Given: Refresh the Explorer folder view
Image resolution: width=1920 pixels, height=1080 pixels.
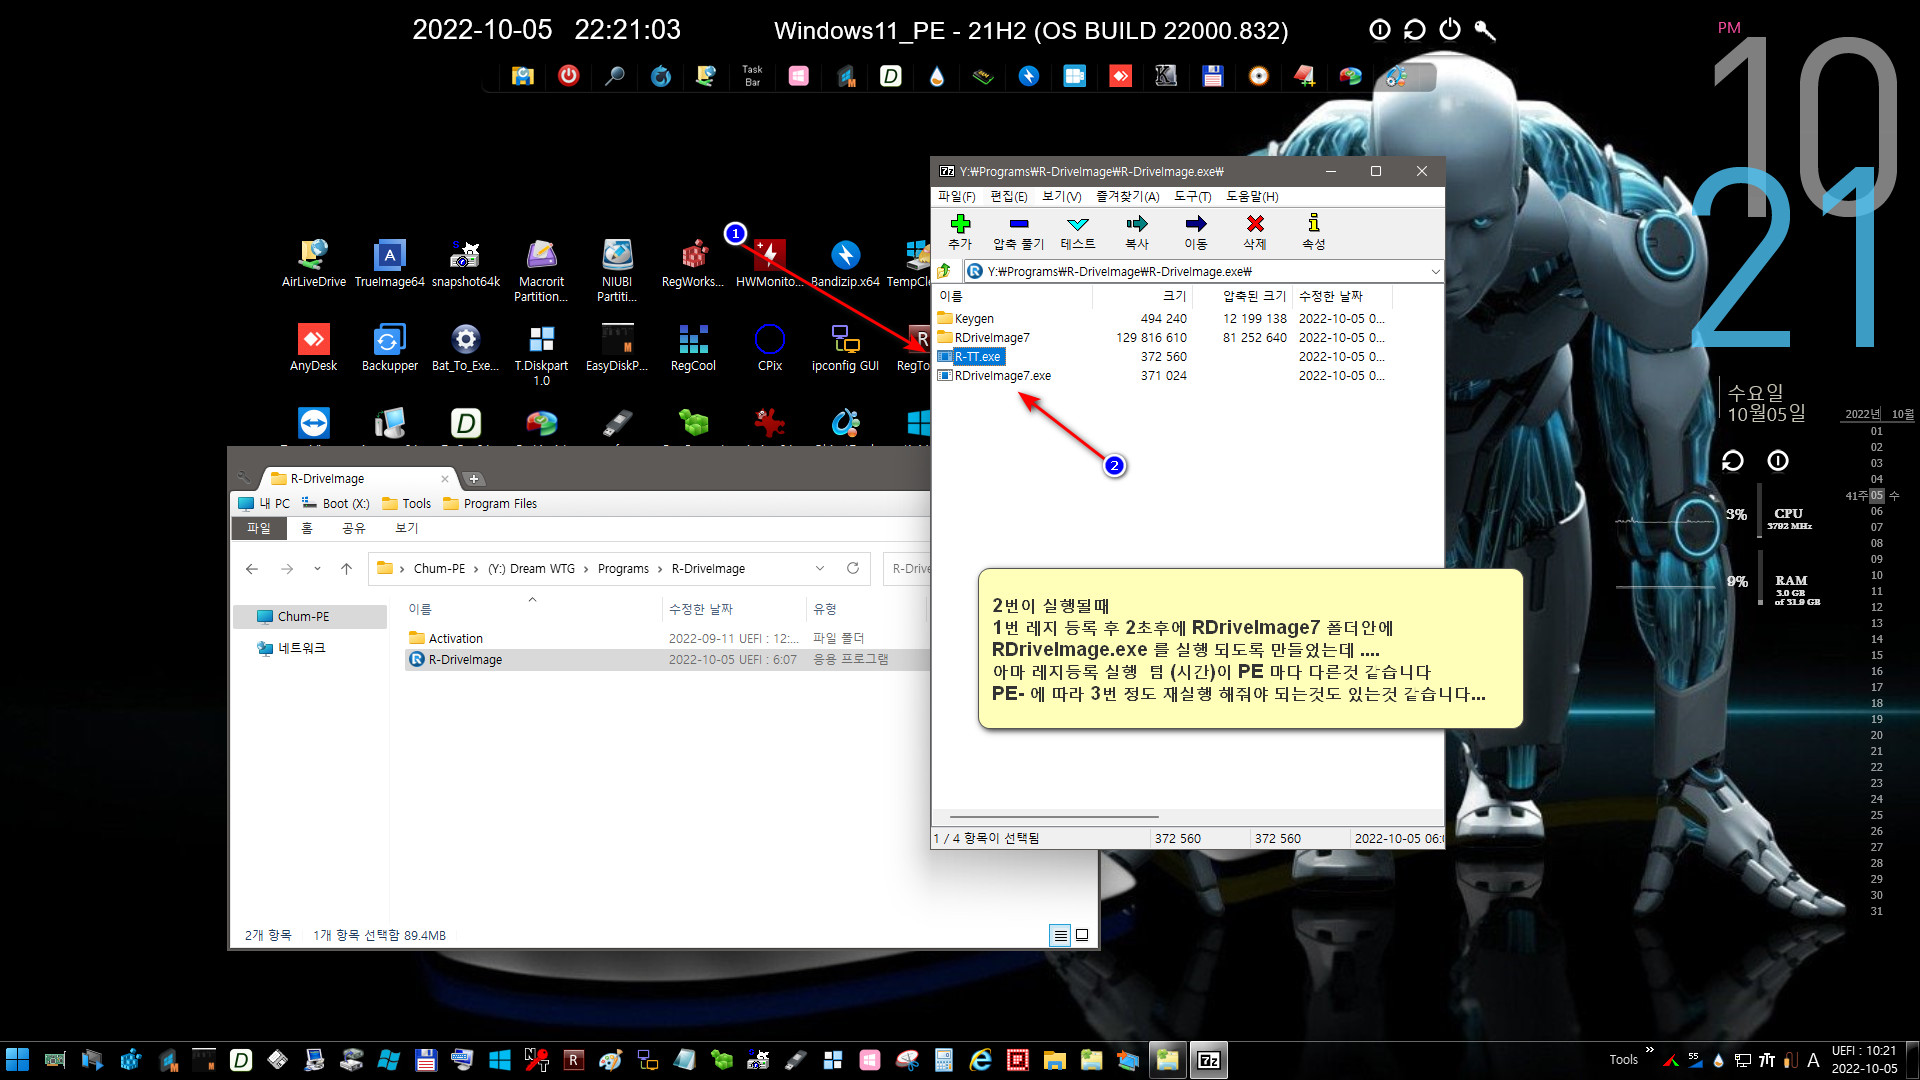Looking at the screenshot, I should click(853, 568).
